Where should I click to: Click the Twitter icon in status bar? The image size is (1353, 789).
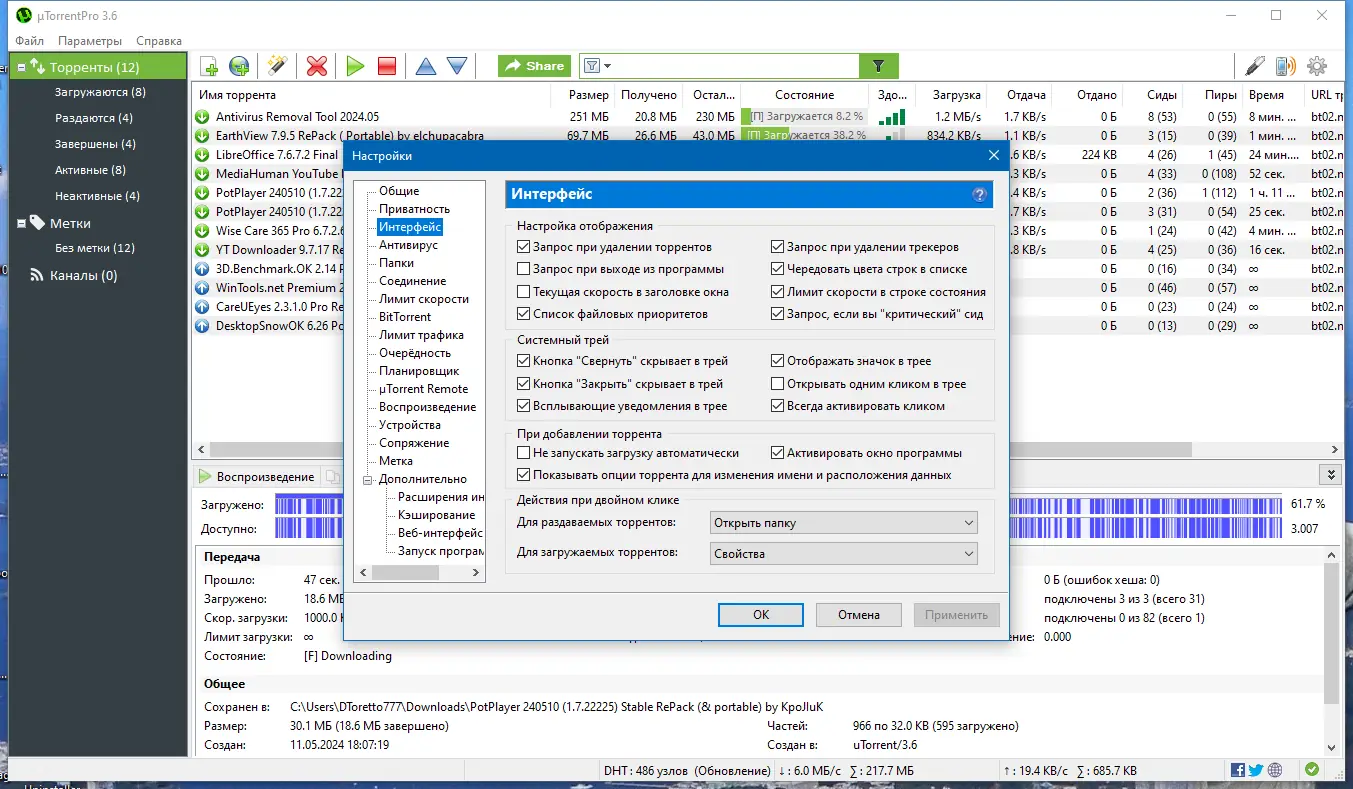(x=1256, y=770)
